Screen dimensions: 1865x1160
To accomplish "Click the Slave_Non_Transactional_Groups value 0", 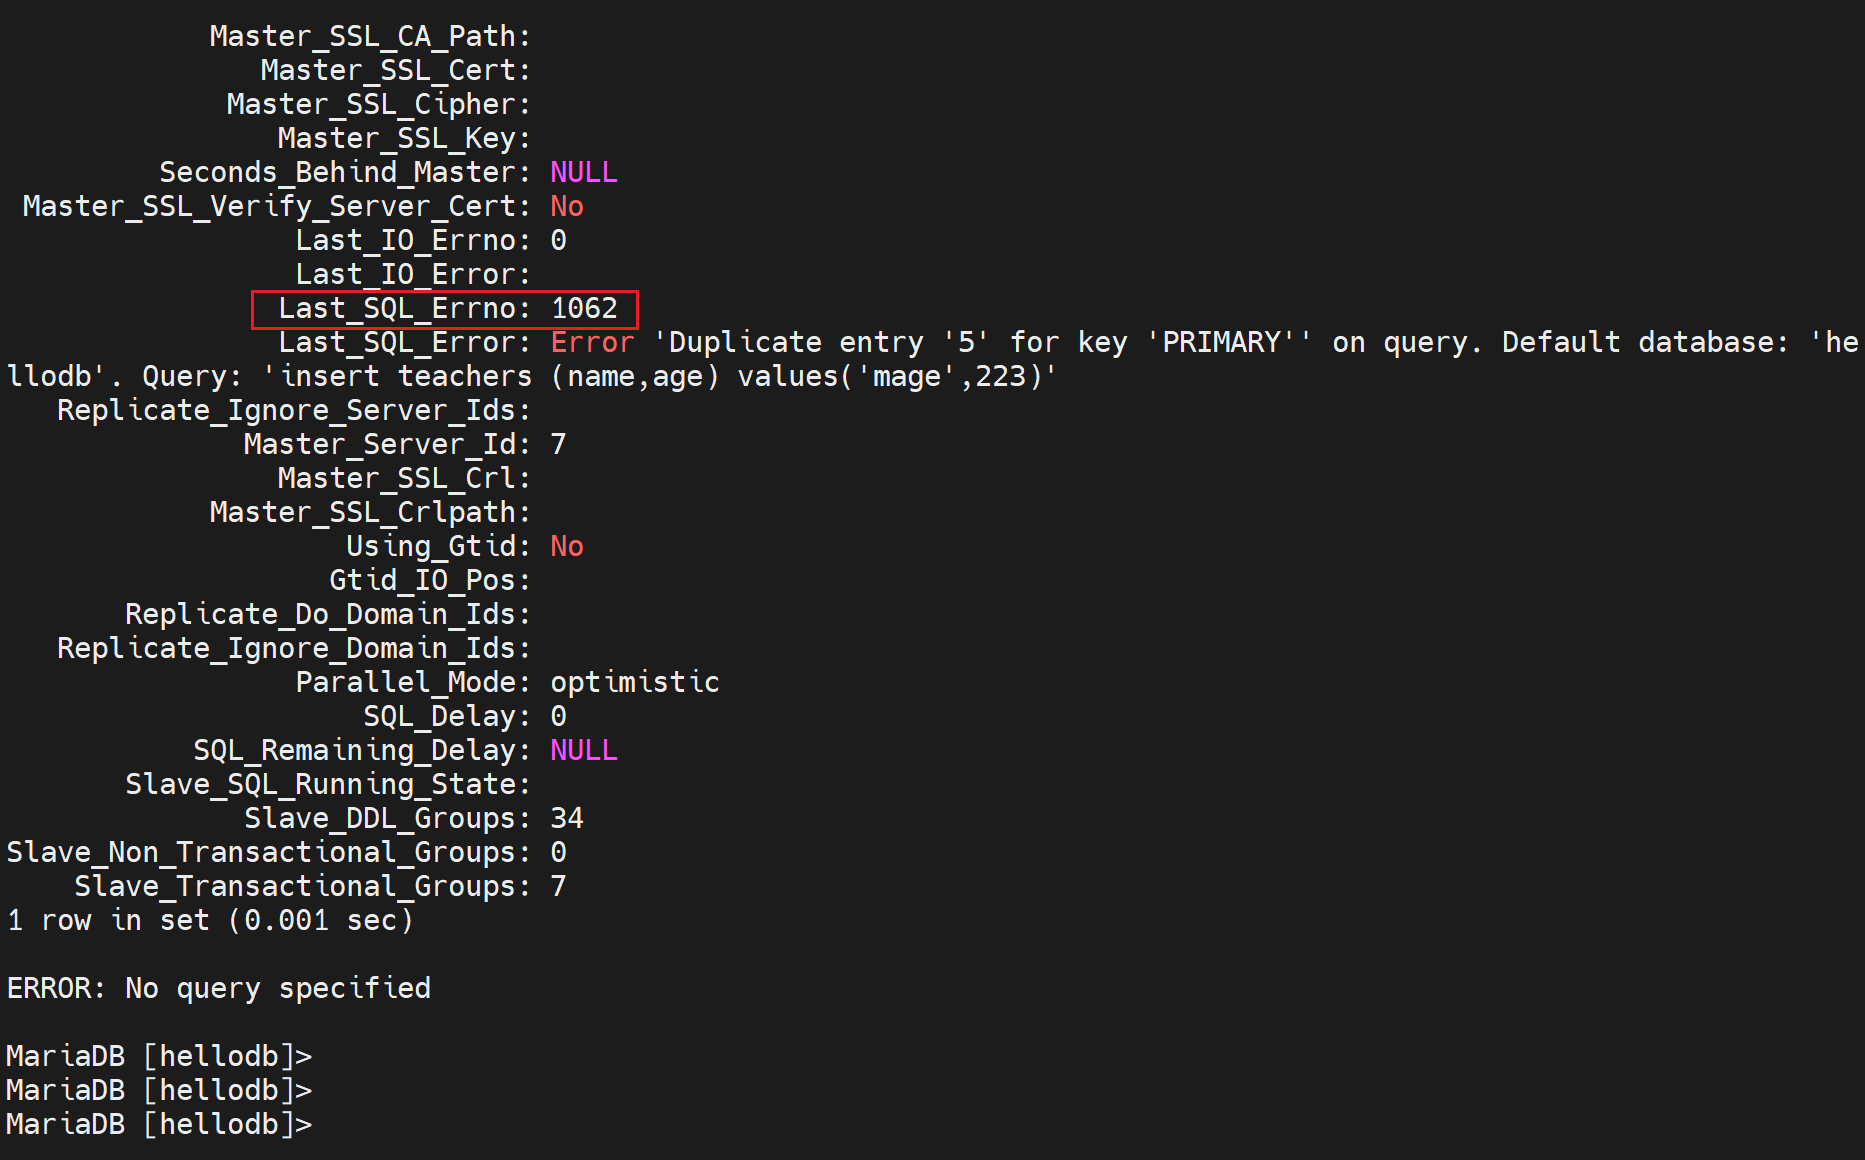I will pyautogui.click(x=558, y=852).
